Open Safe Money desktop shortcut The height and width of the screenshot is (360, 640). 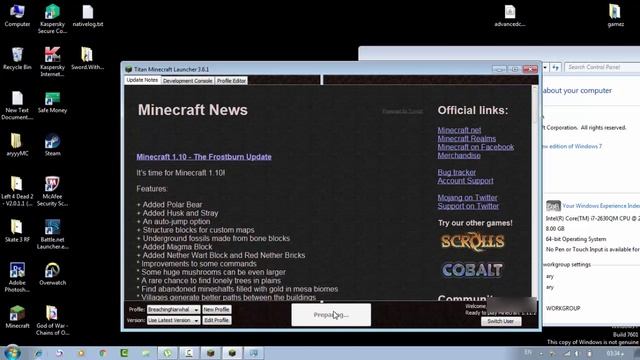point(52,102)
